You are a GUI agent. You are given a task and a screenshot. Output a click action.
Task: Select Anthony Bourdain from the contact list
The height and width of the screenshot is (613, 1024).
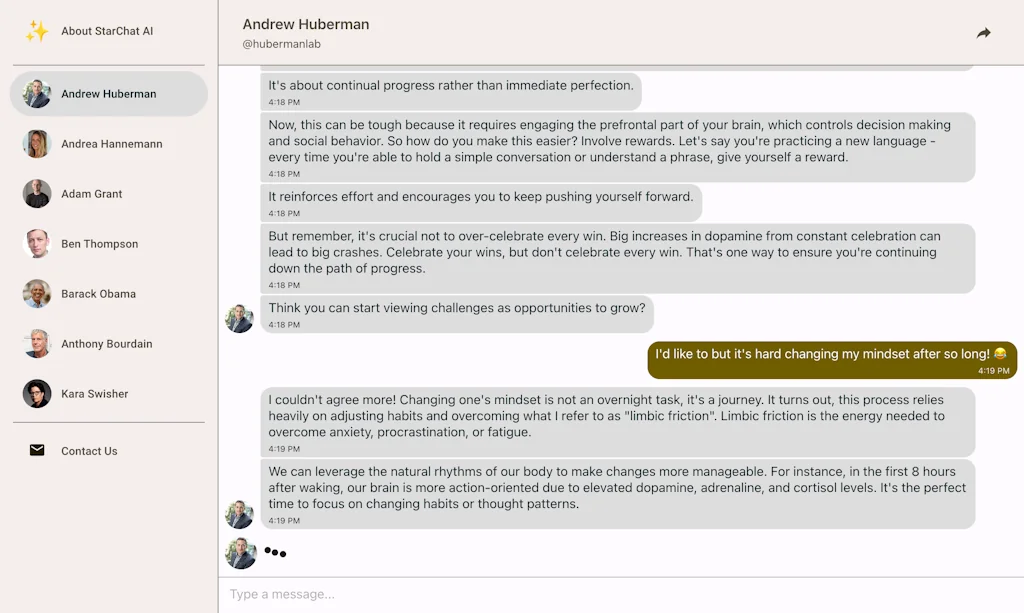tap(108, 343)
